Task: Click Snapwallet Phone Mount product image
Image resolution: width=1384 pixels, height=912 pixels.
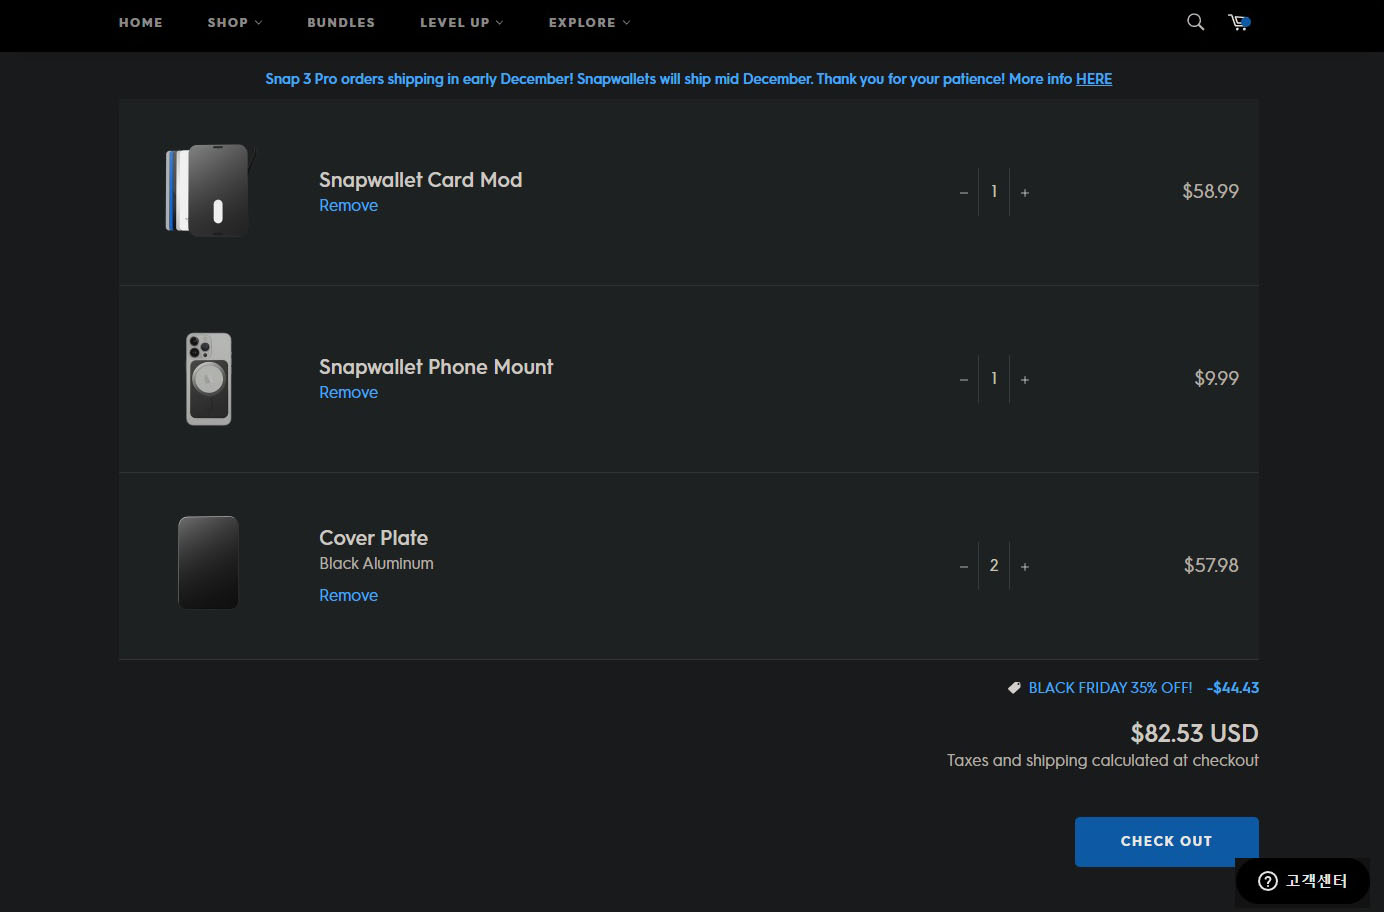Action: tap(209, 379)
